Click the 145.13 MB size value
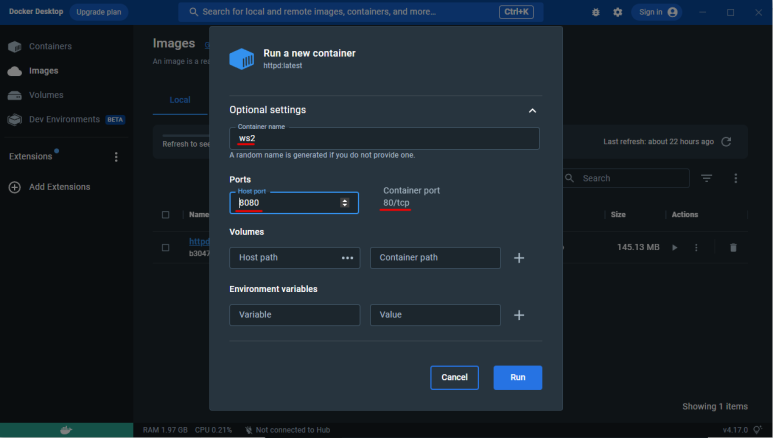The width and height of the screenshot is (773, 438). tap(638, 247)
